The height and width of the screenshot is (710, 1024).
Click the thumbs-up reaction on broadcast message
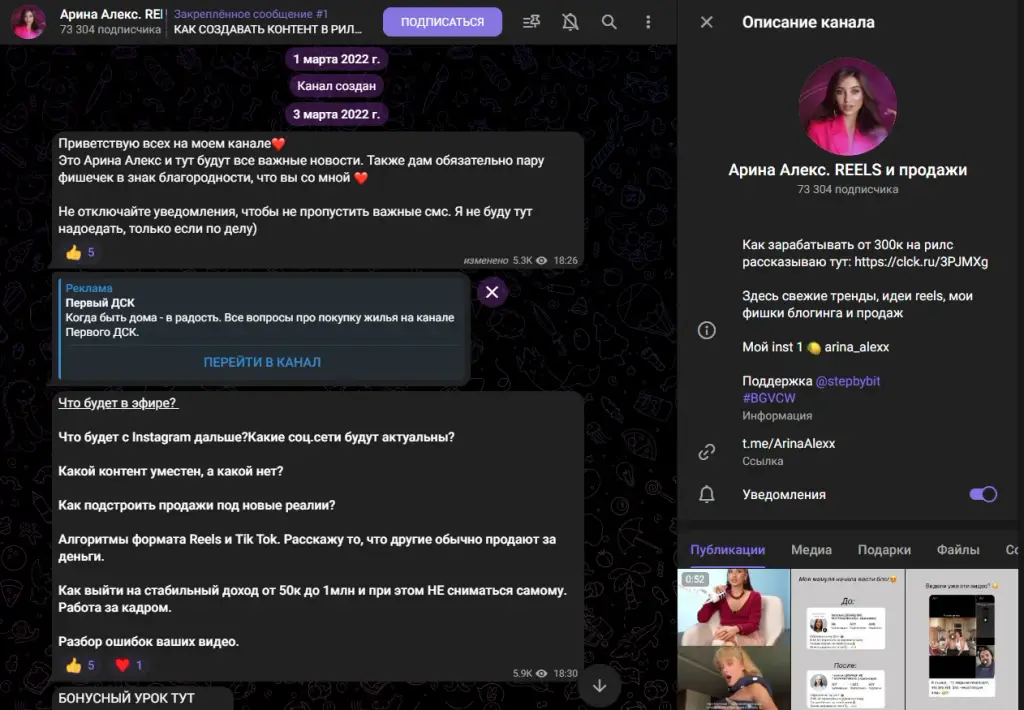coord(80,665)
